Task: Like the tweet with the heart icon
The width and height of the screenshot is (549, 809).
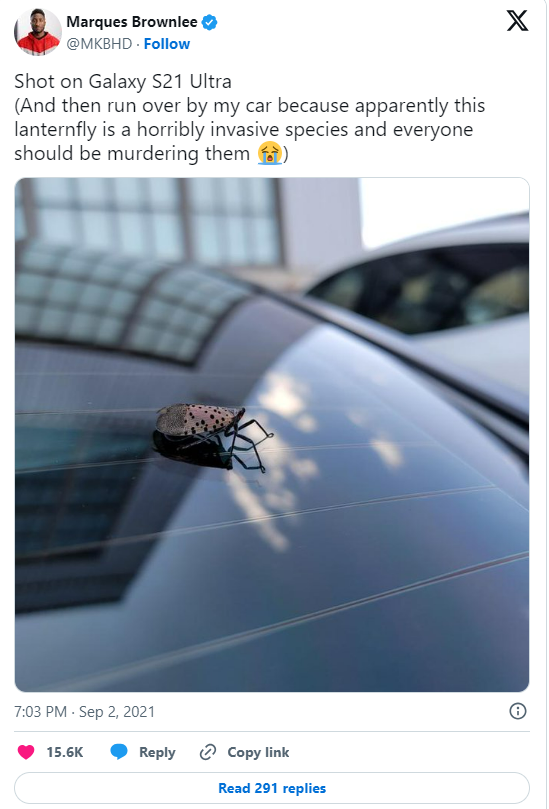Action: (x=26, y=752)
